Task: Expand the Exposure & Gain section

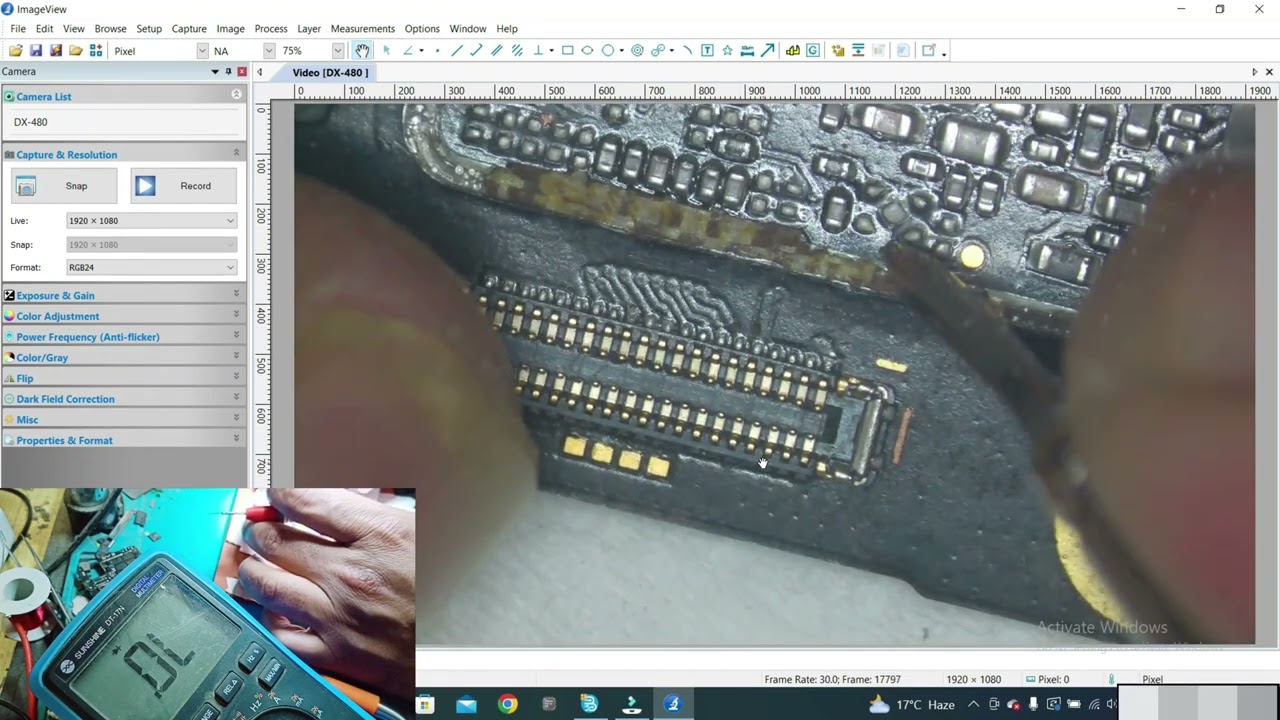Action: coord(236,294)
